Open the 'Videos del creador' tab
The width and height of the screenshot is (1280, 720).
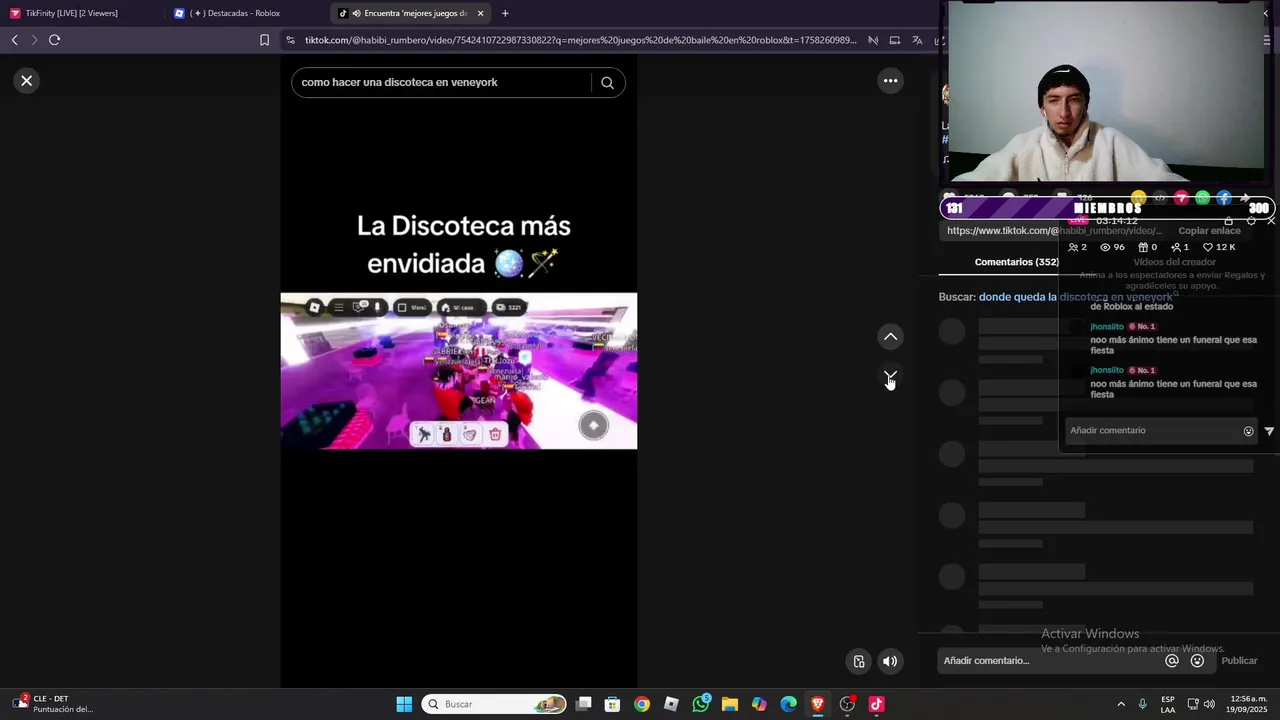click(x=1174, y=262)
